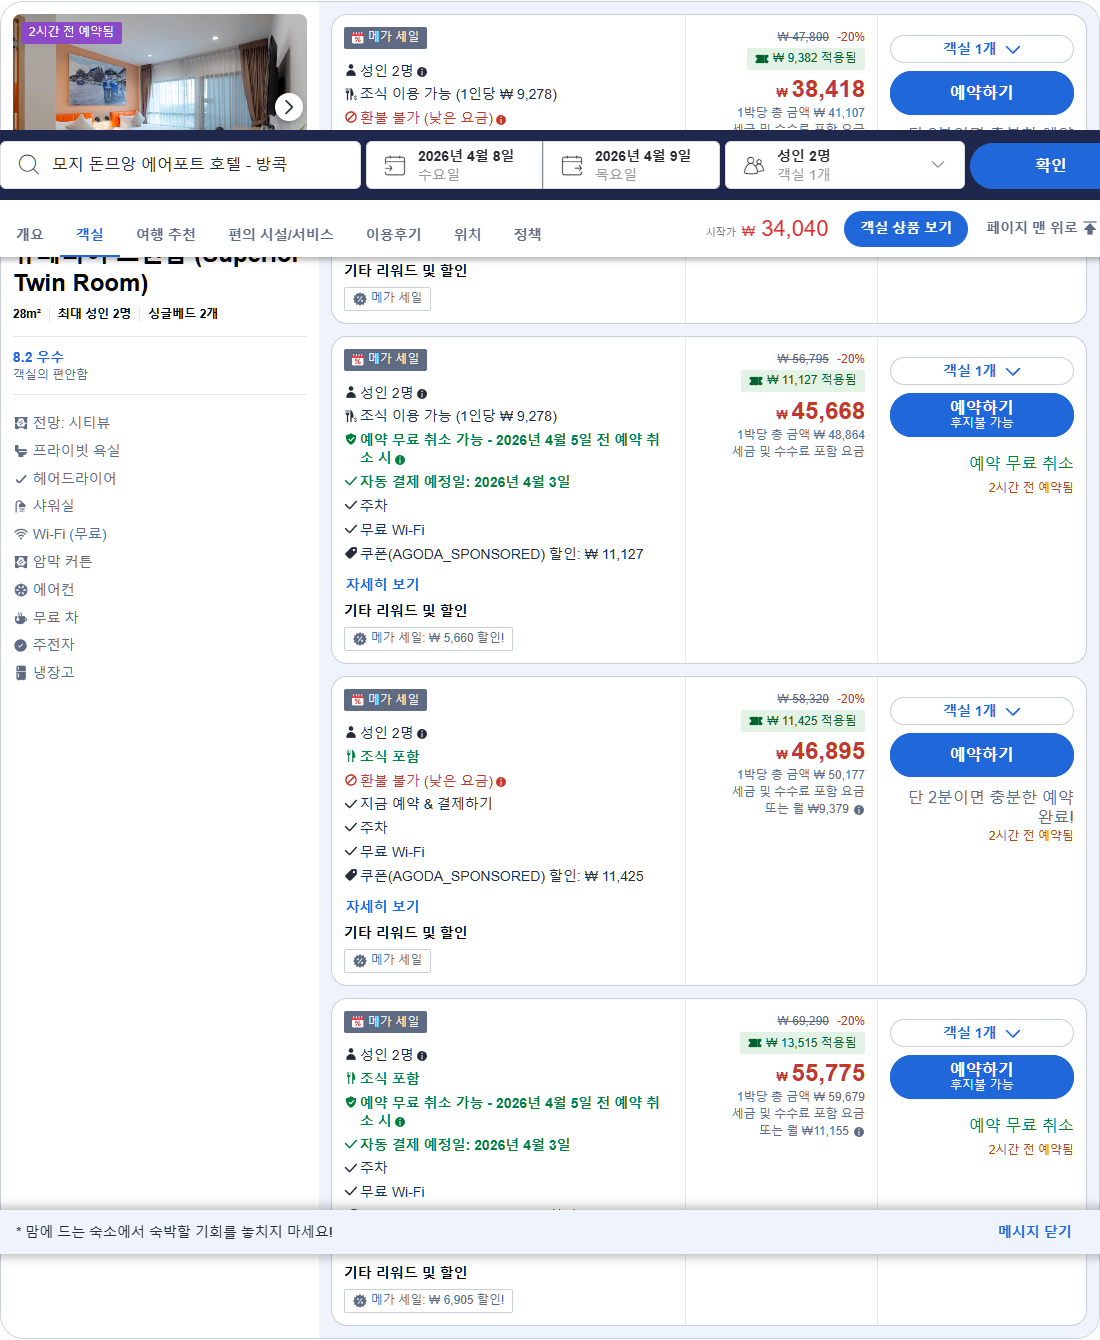Image resolution: width=1100 pixels, height=1340 pixels.
Task: Open the 여행 추천 tab
Action: (x=166, y=234)
